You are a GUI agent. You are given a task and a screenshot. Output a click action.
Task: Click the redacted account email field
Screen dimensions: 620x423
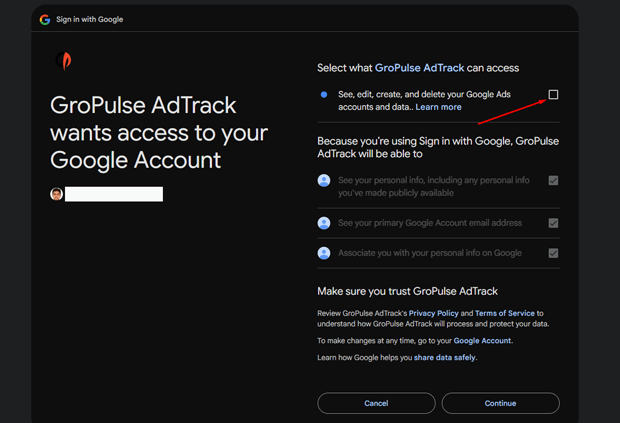click(114, 194)
